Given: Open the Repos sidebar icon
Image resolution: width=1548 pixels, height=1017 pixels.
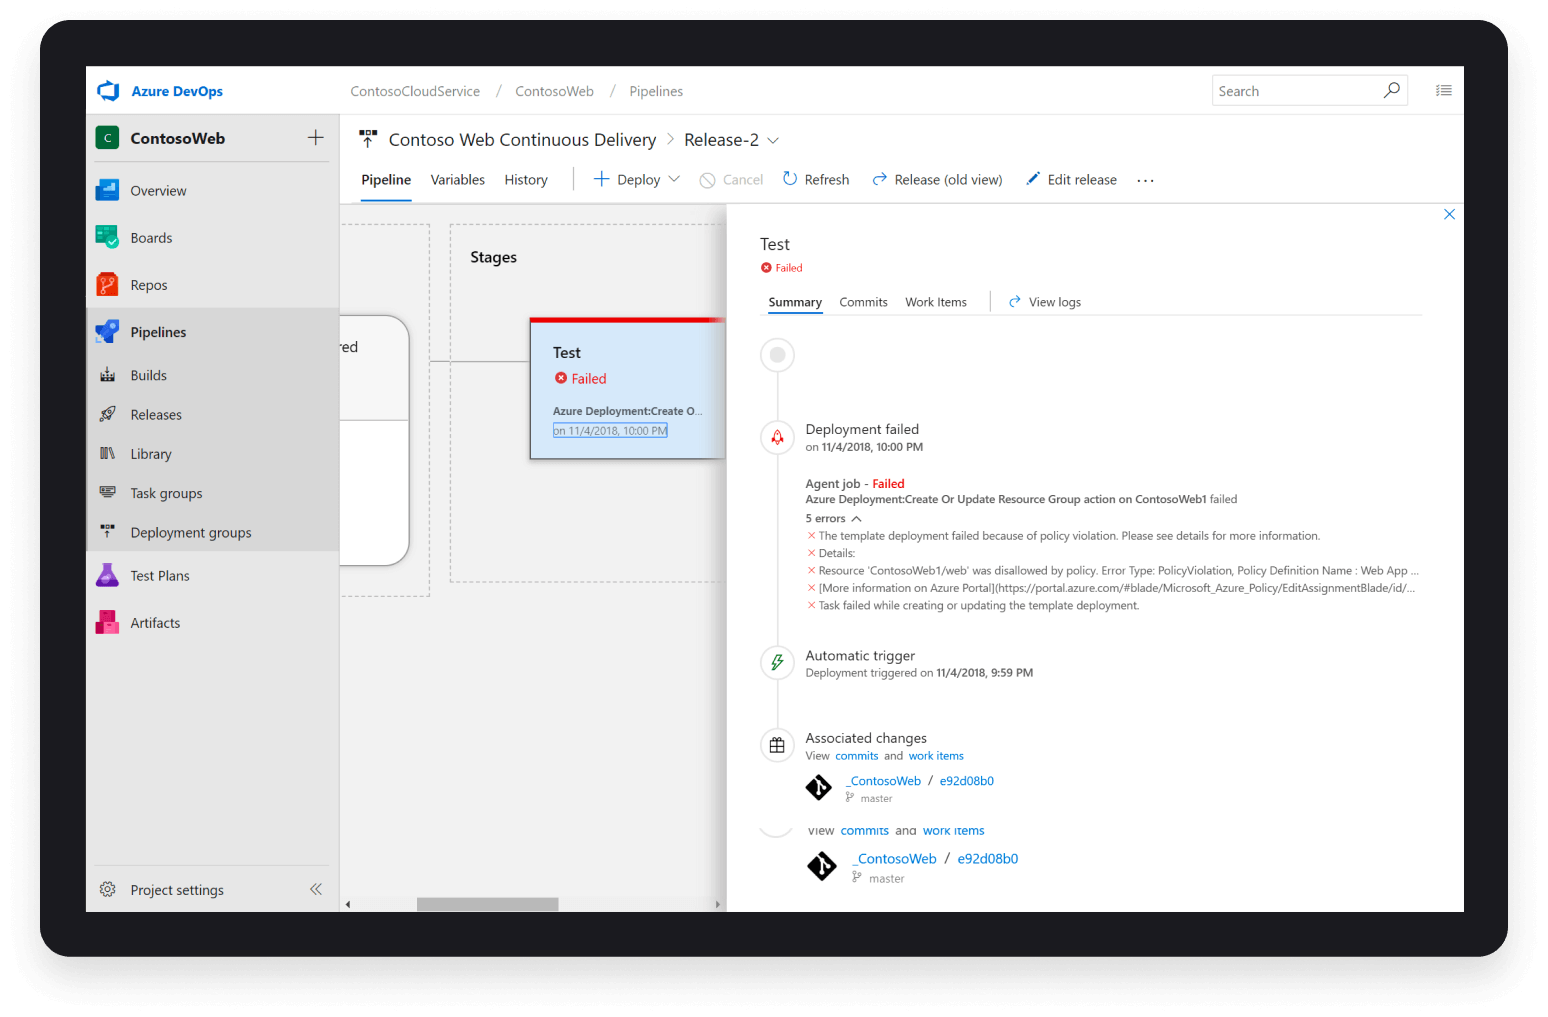Looking at the screenshot, I should tap(107, 285).
